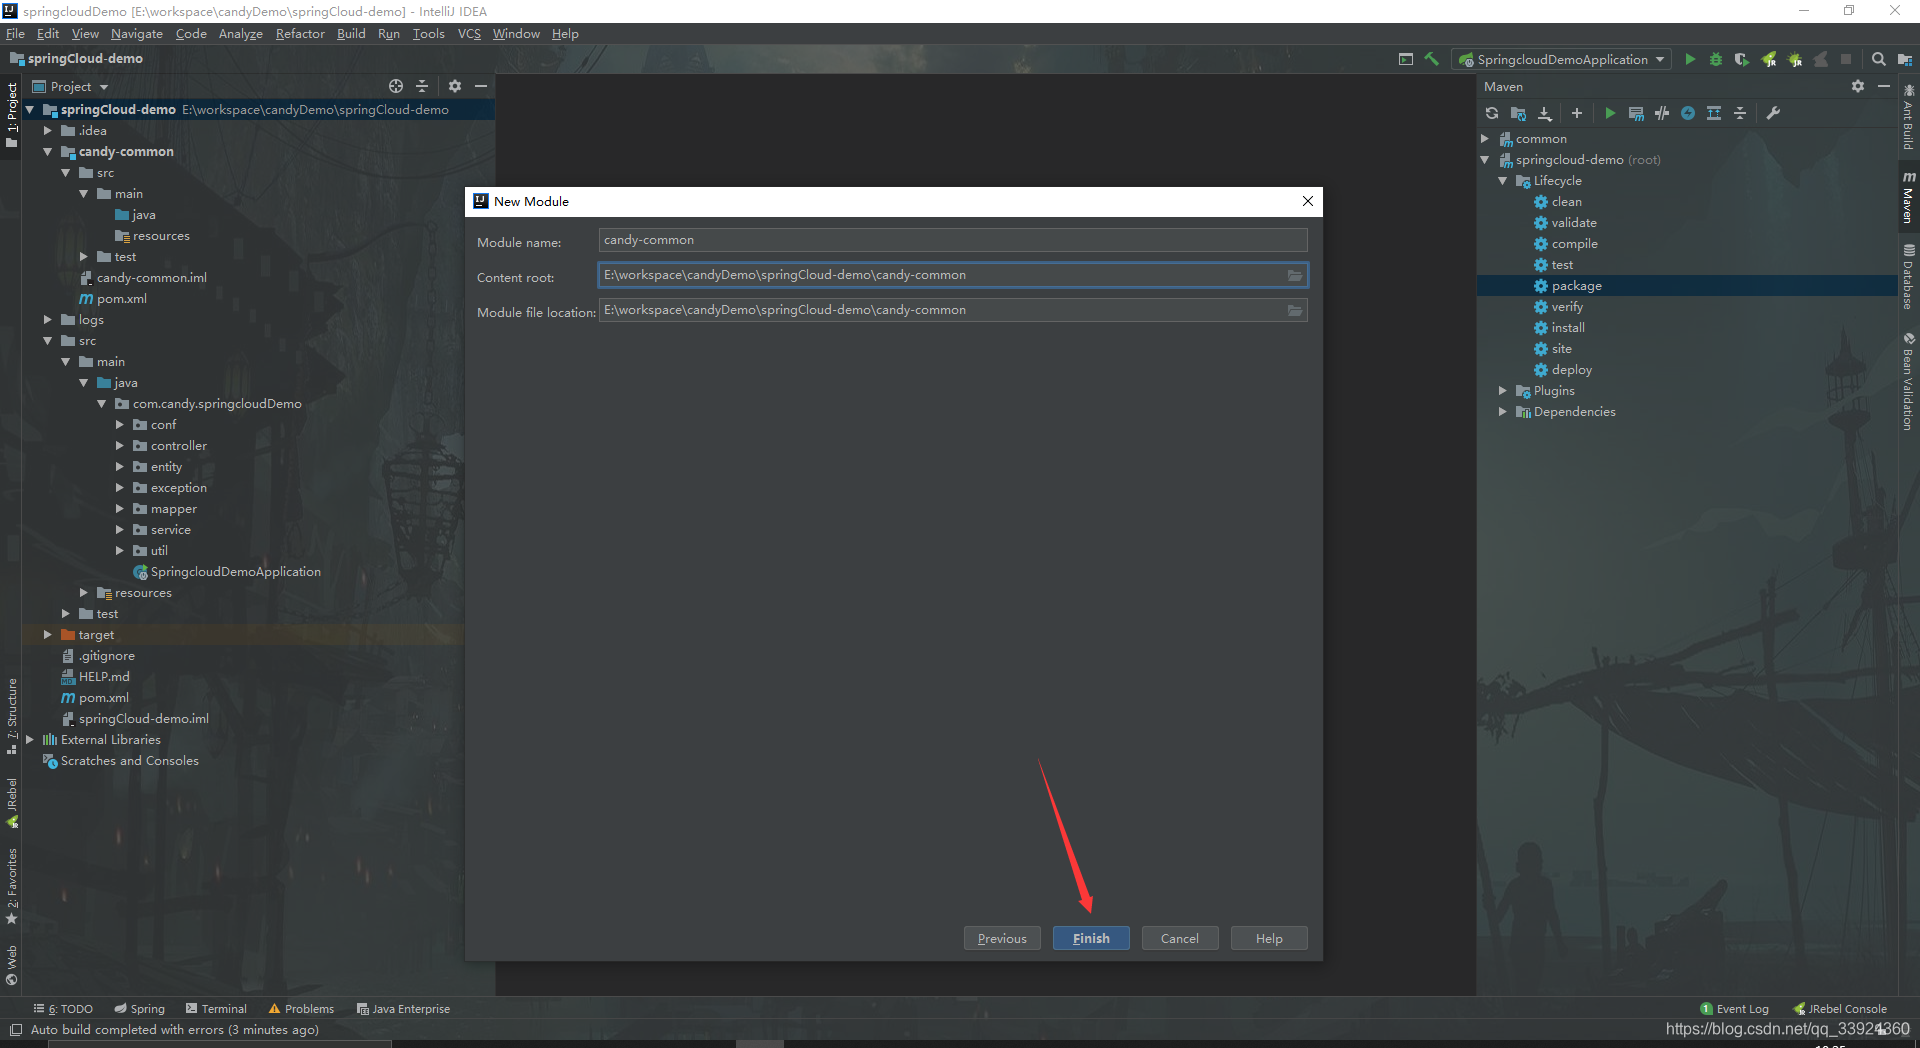Open the Refactor menu

[x=300, y=34]
